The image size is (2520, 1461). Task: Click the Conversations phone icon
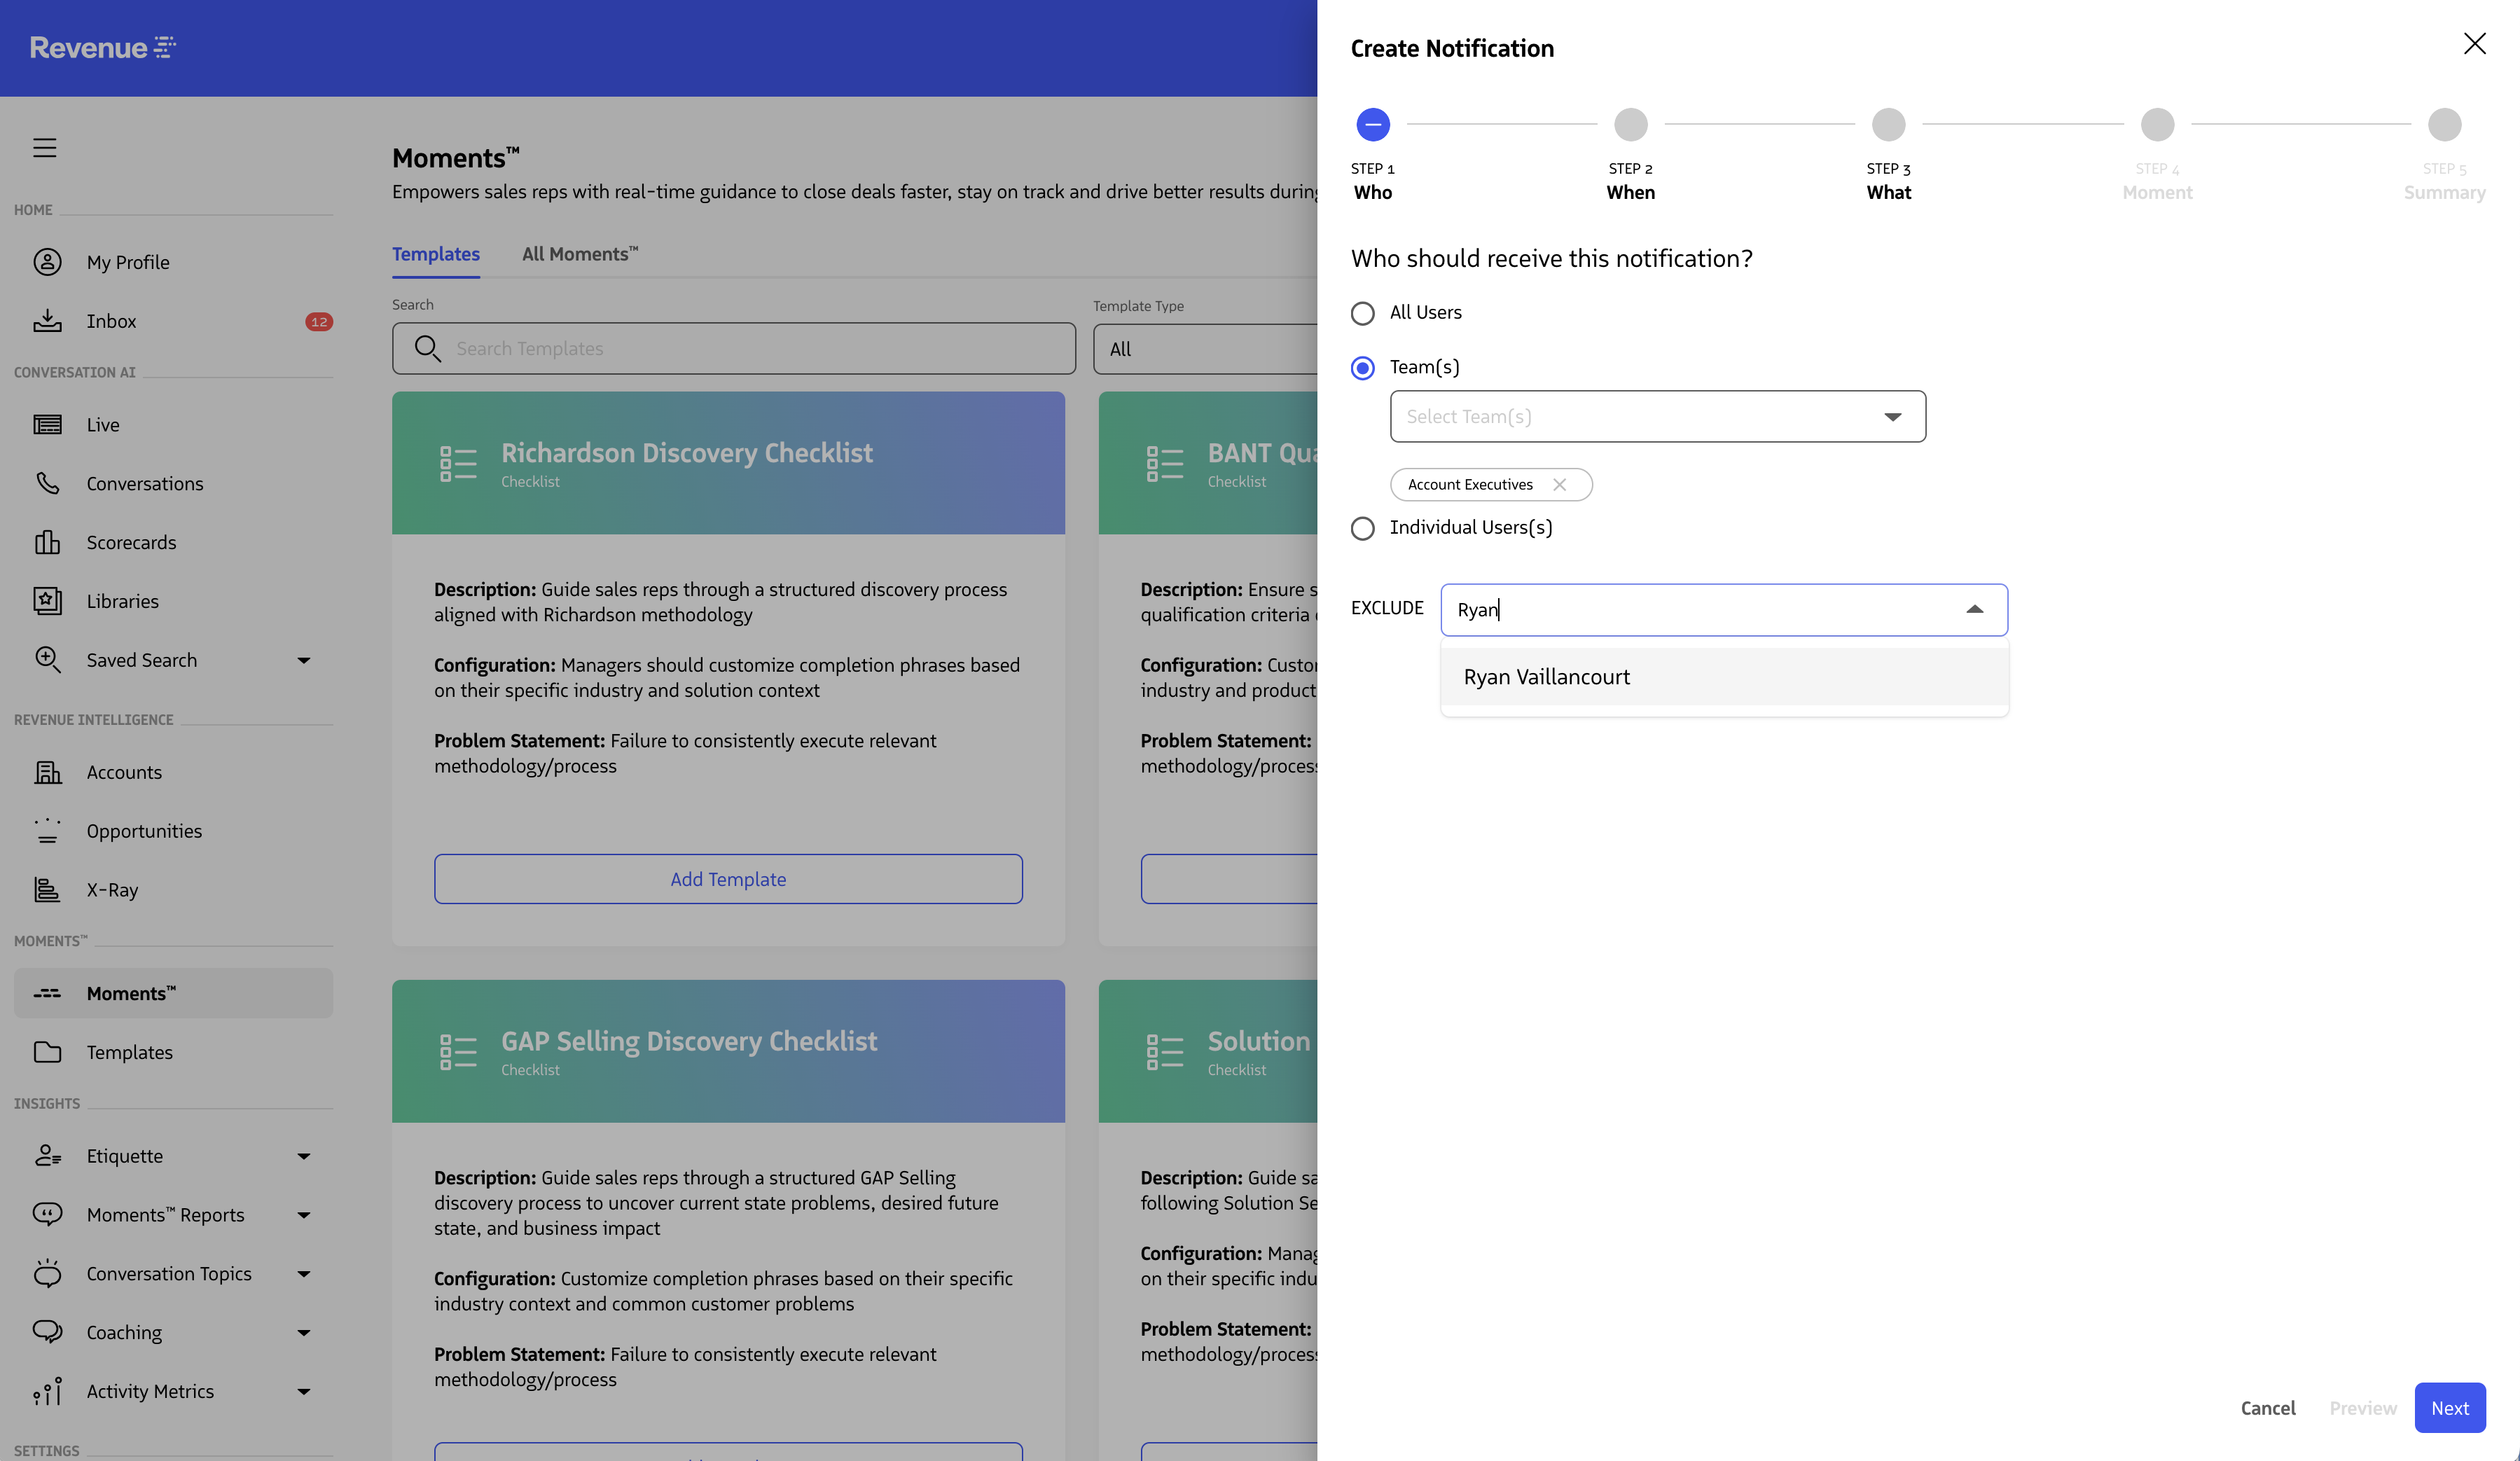[x=47, y=484]
